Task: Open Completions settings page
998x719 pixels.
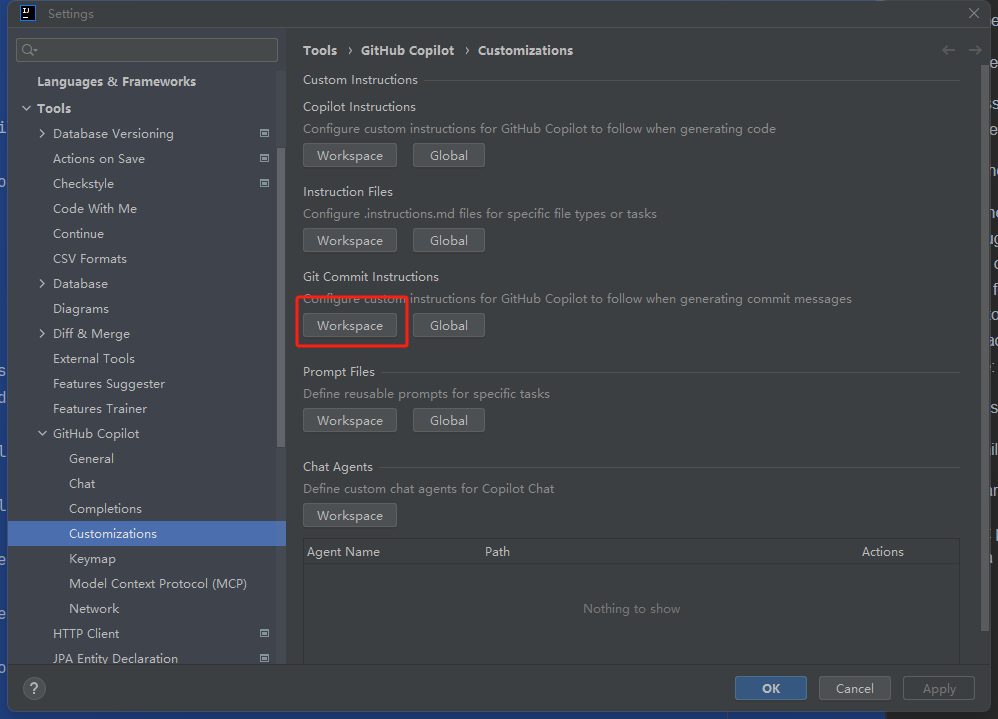Action: pos(105,508)
